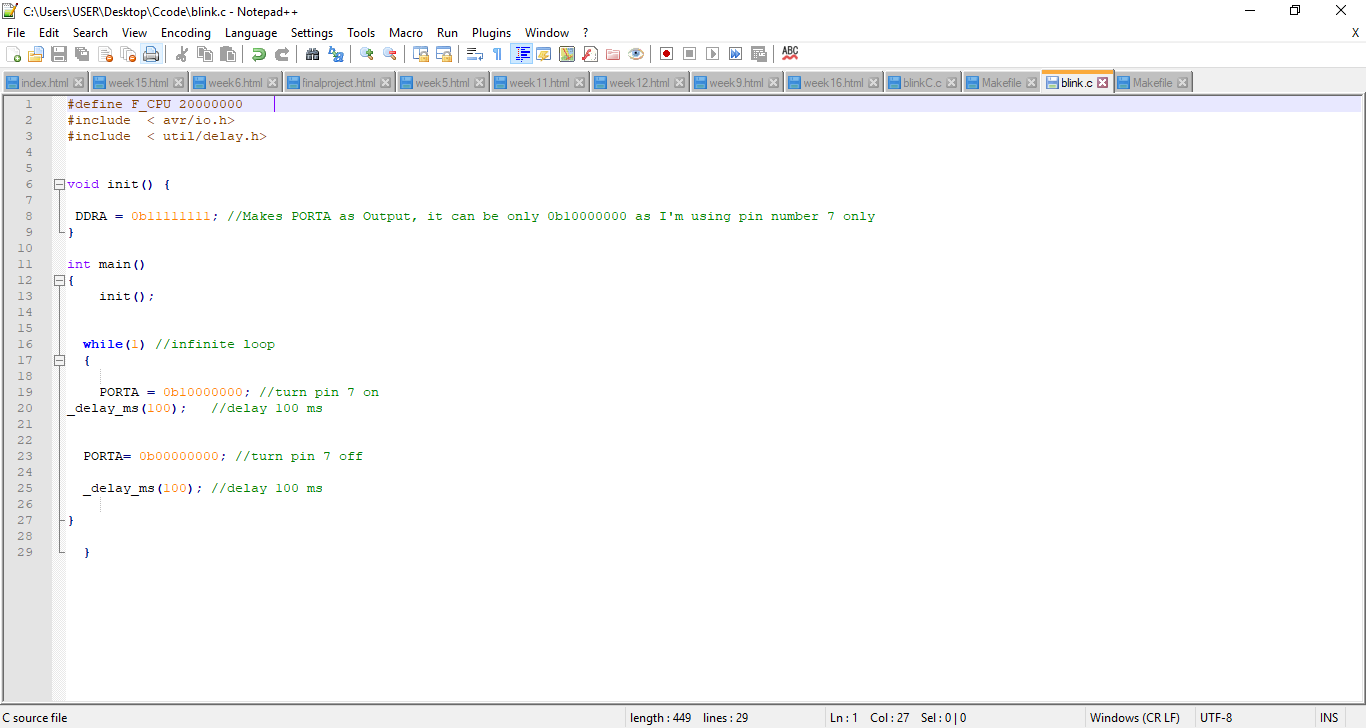Undo the last edit with the green arrow
Screen dimensions: 1366x728
pyautogui.click(x=258, y=54)
